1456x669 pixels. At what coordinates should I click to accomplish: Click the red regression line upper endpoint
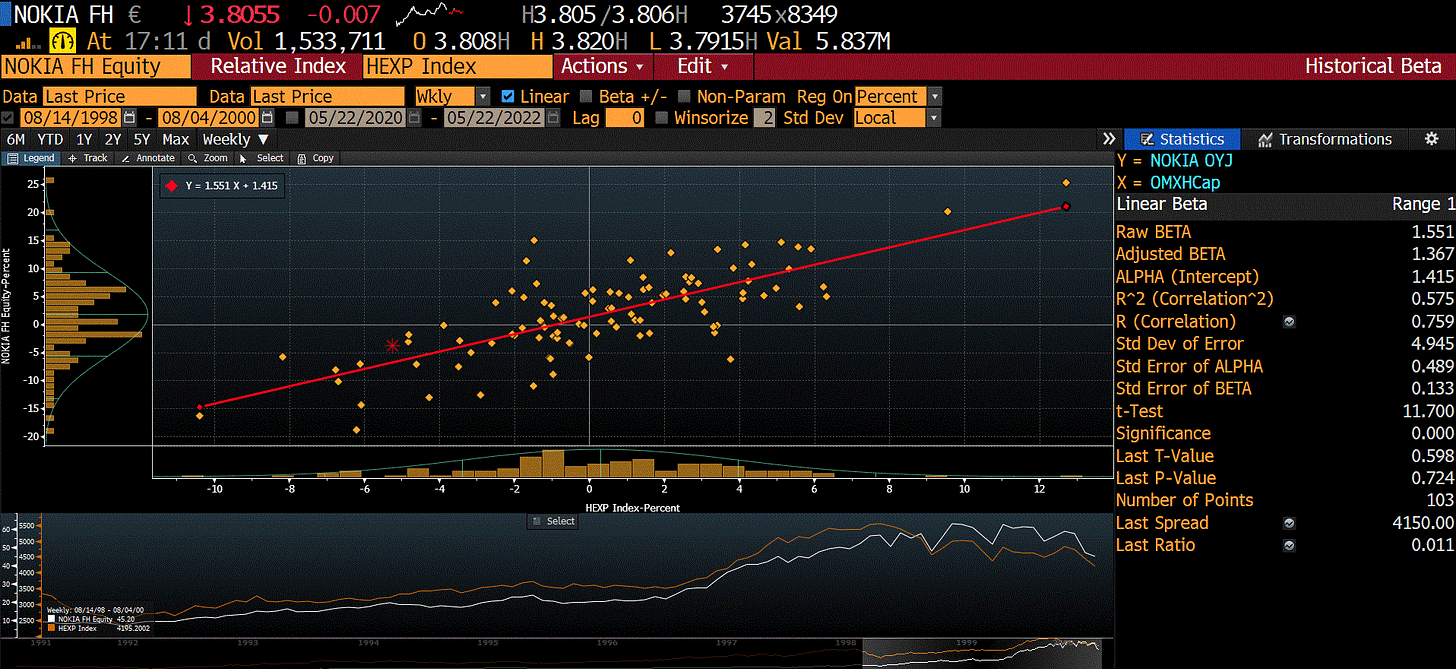[1066, 206]
